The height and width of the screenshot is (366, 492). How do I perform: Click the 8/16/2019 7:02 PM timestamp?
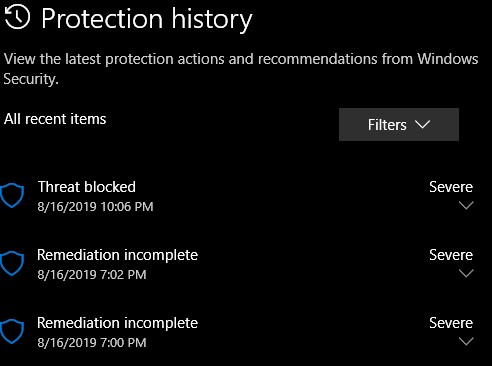click(x=92, y=275)
